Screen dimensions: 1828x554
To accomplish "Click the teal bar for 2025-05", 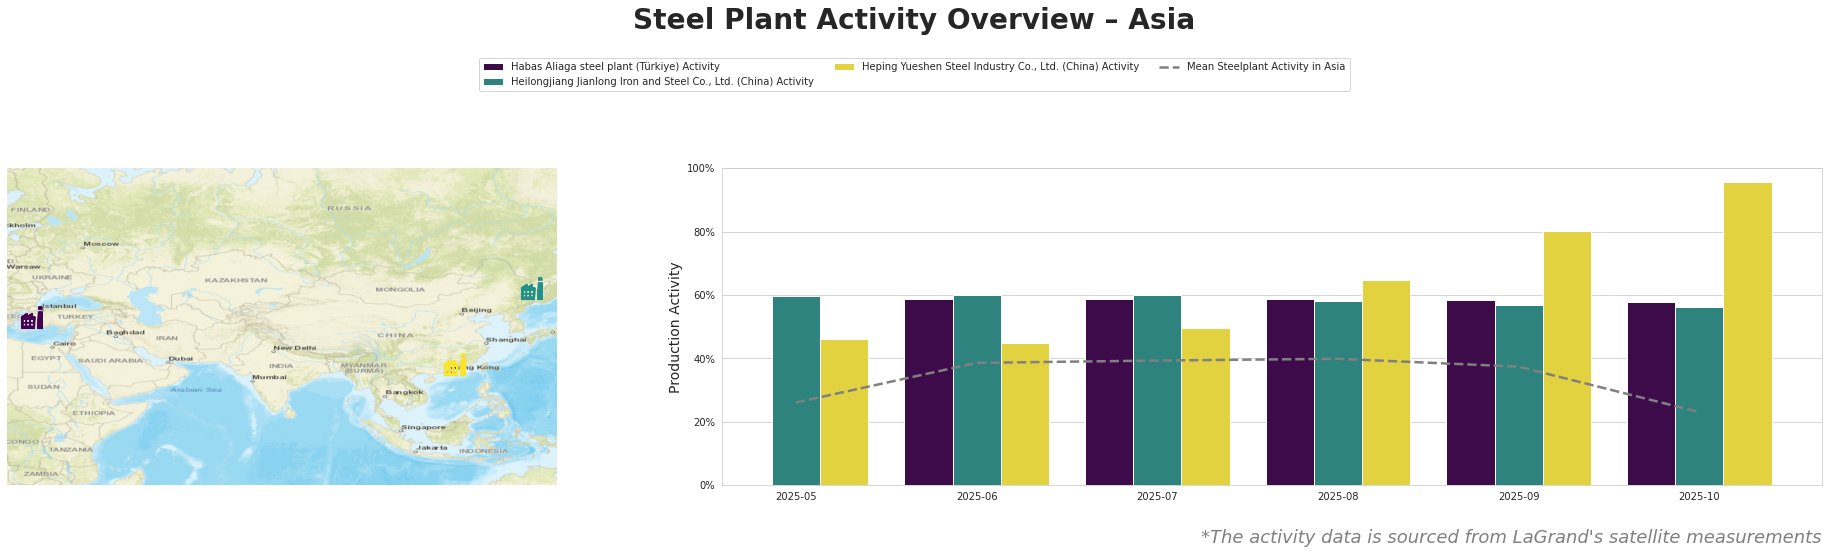I will point(796,391).
